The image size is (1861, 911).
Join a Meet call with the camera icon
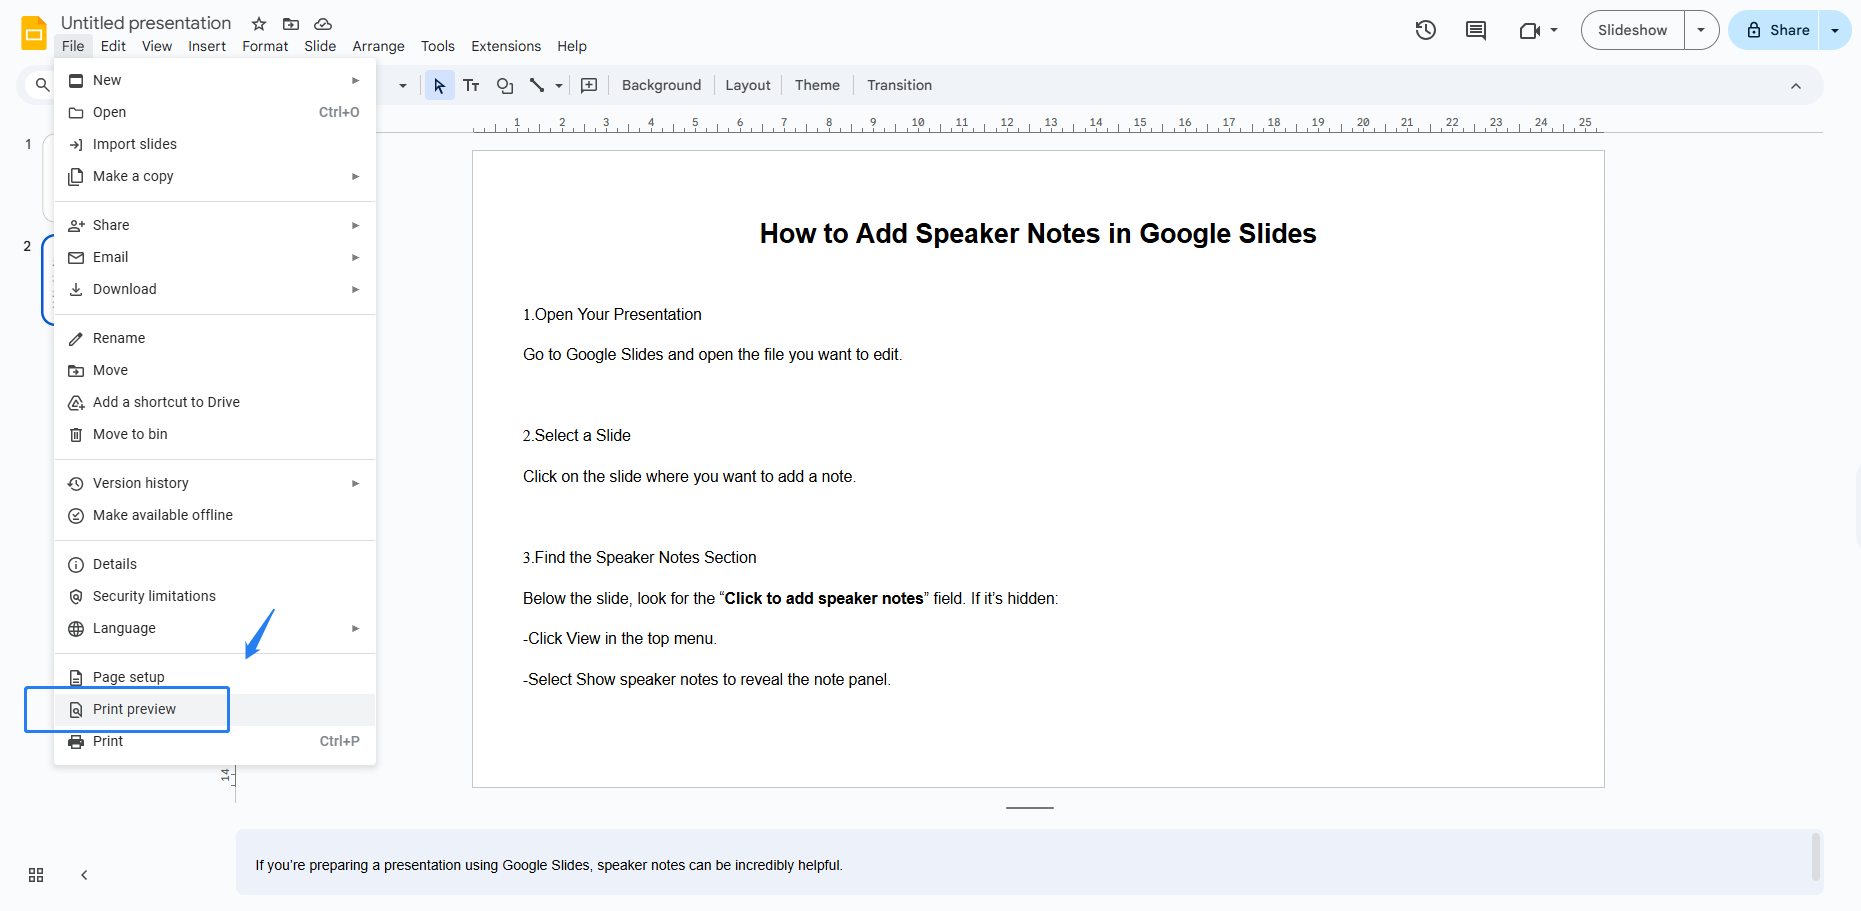[1529, 30]
